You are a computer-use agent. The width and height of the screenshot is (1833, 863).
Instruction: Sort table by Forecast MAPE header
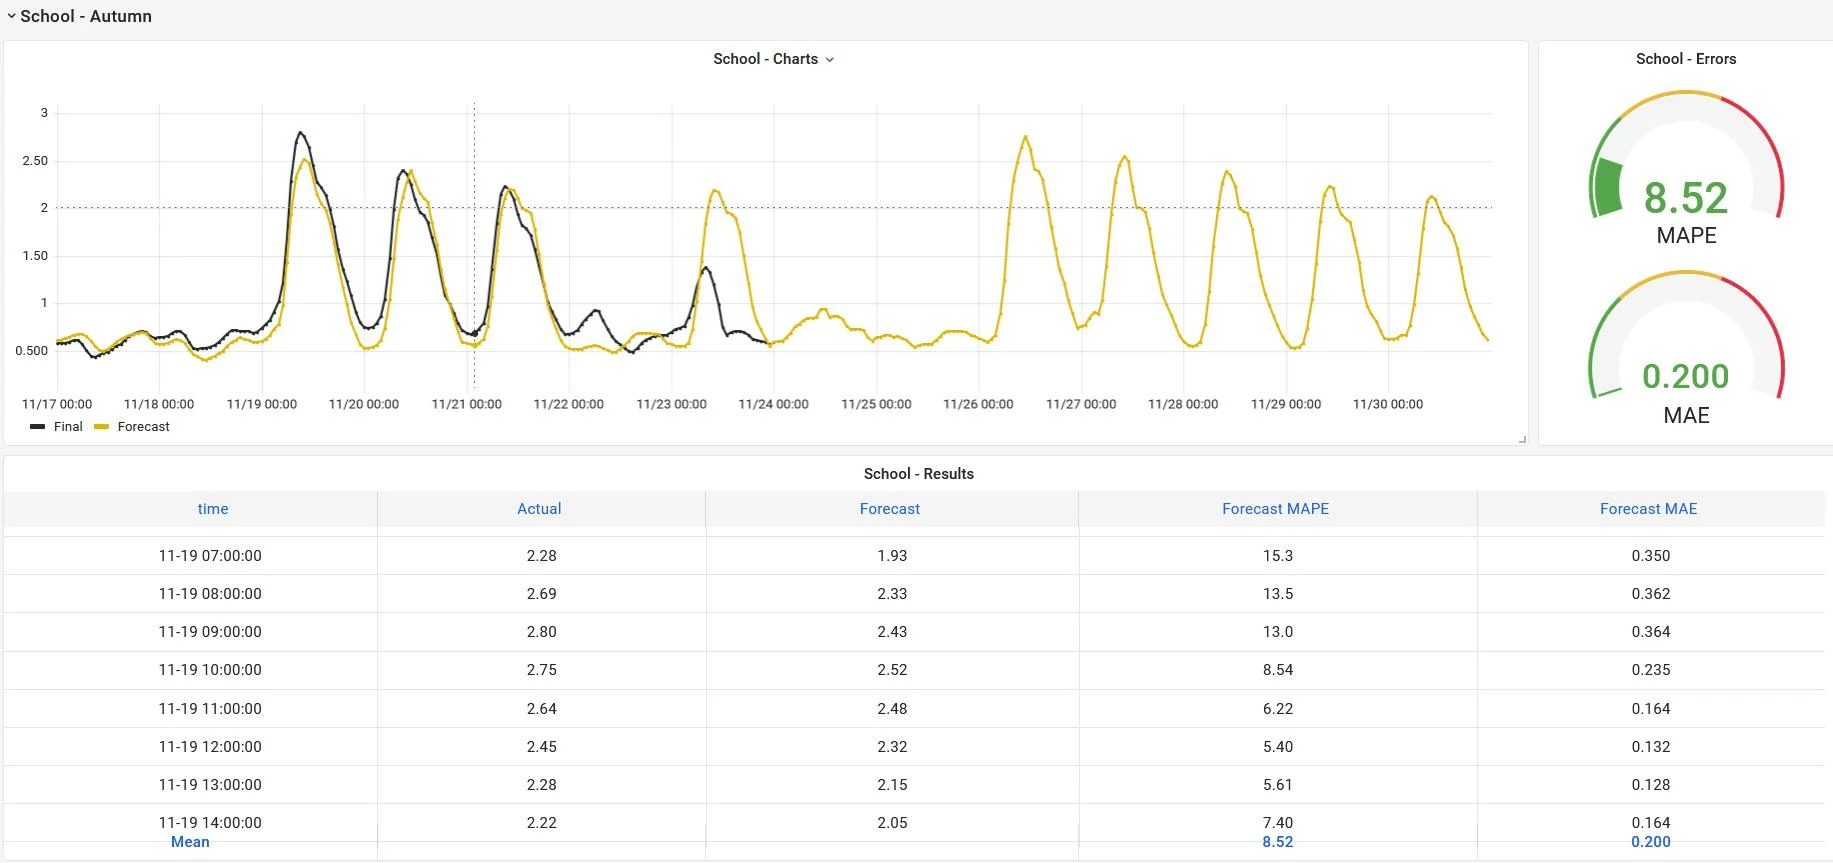(x=1276, y=509)
